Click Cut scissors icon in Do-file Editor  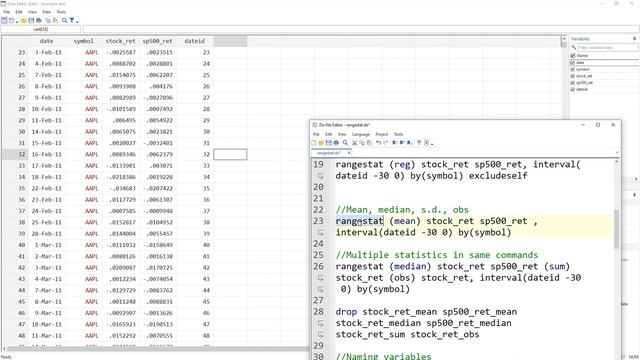pyautogui.click(x=355, y=142)
